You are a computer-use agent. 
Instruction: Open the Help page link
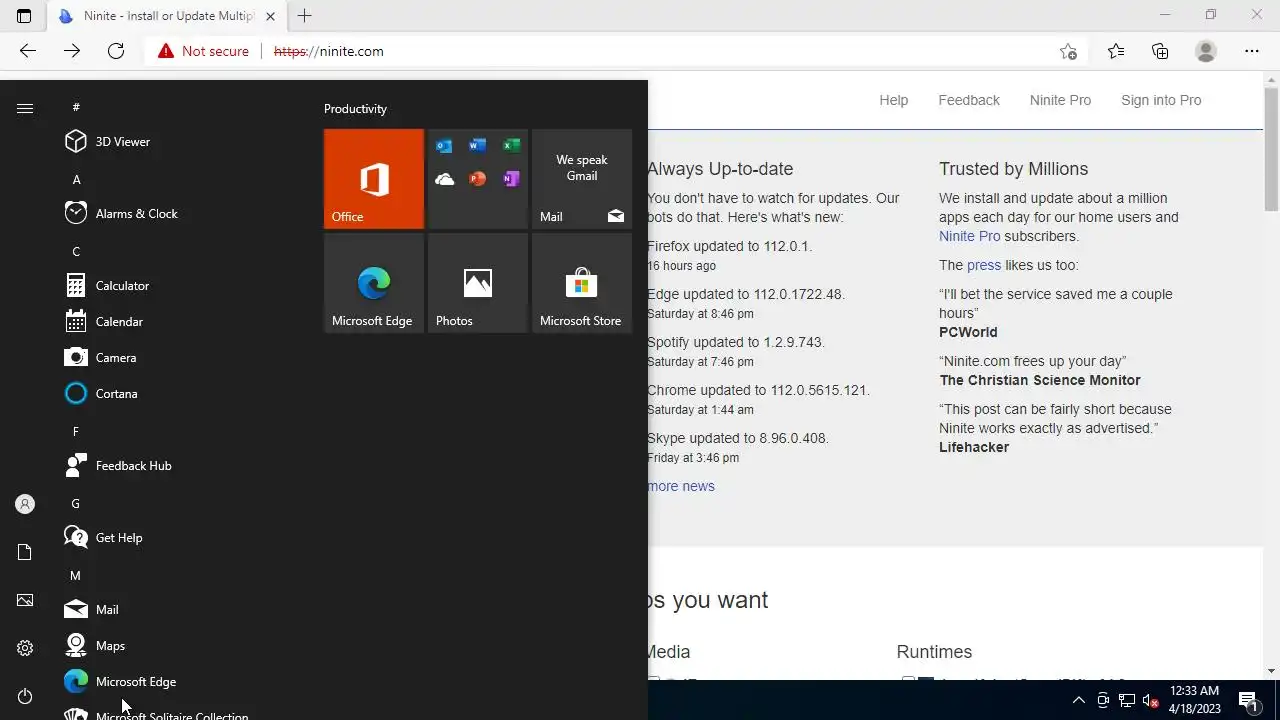tap(894, 100)
